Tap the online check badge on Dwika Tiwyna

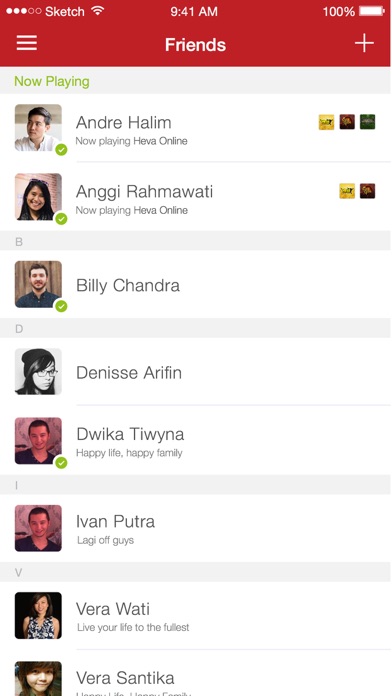[61, 463]
